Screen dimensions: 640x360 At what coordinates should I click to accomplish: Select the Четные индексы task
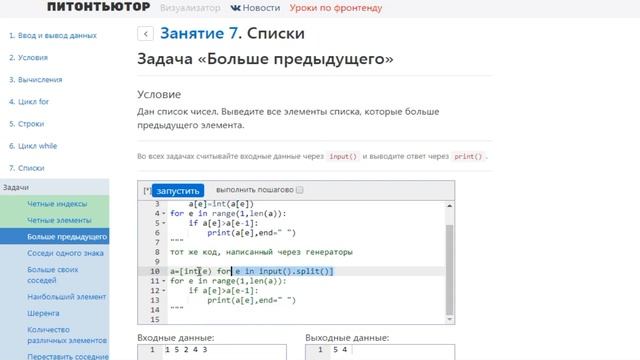(54, 204)
